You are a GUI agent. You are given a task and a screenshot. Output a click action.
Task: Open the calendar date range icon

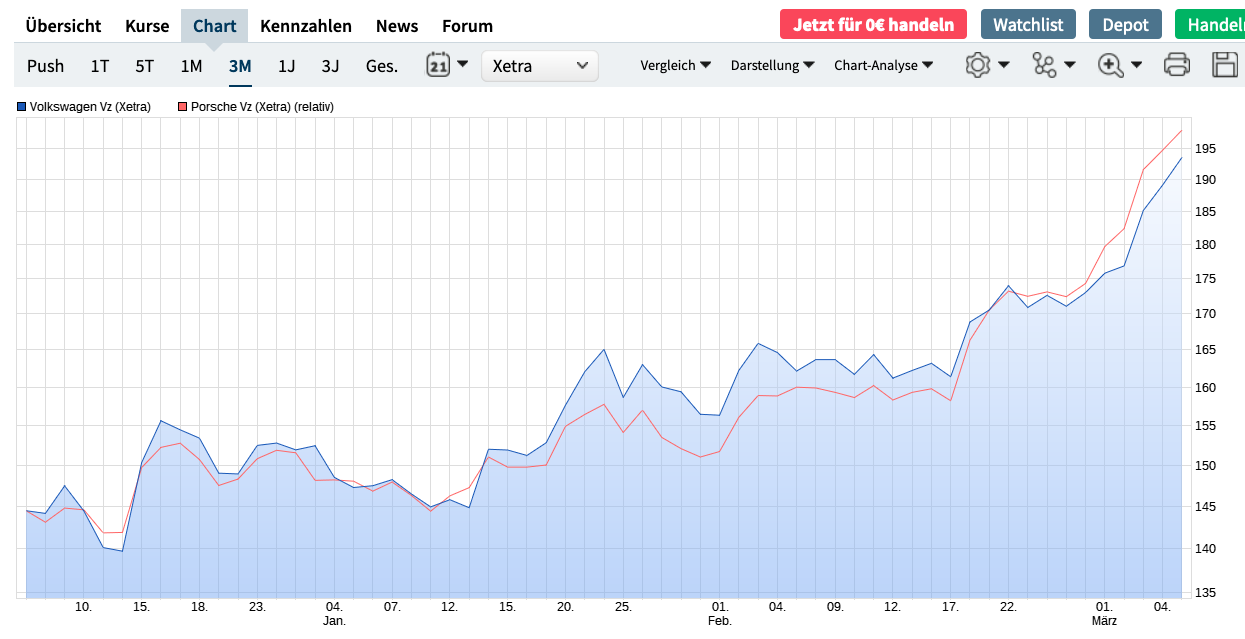click(x=438, y=65)
